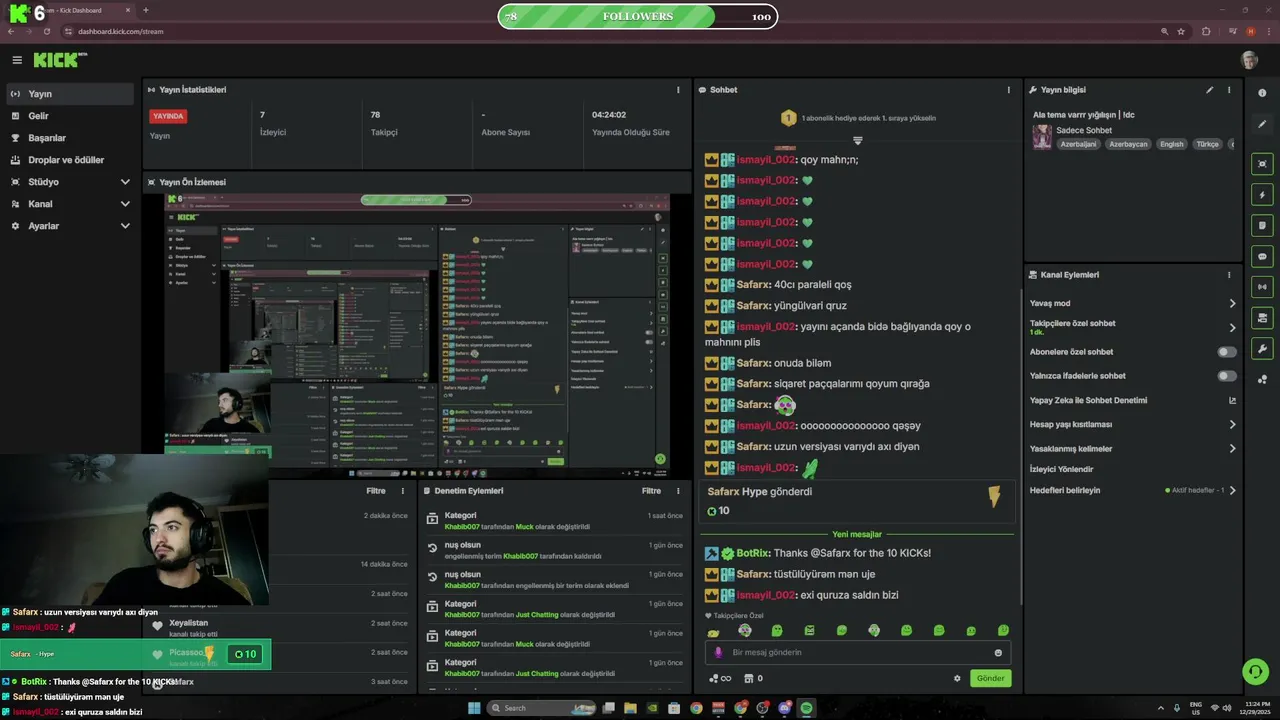1280x720 pixels.
Task: Click the chat panel scrollbar
Action: (x=1020, y=447)
